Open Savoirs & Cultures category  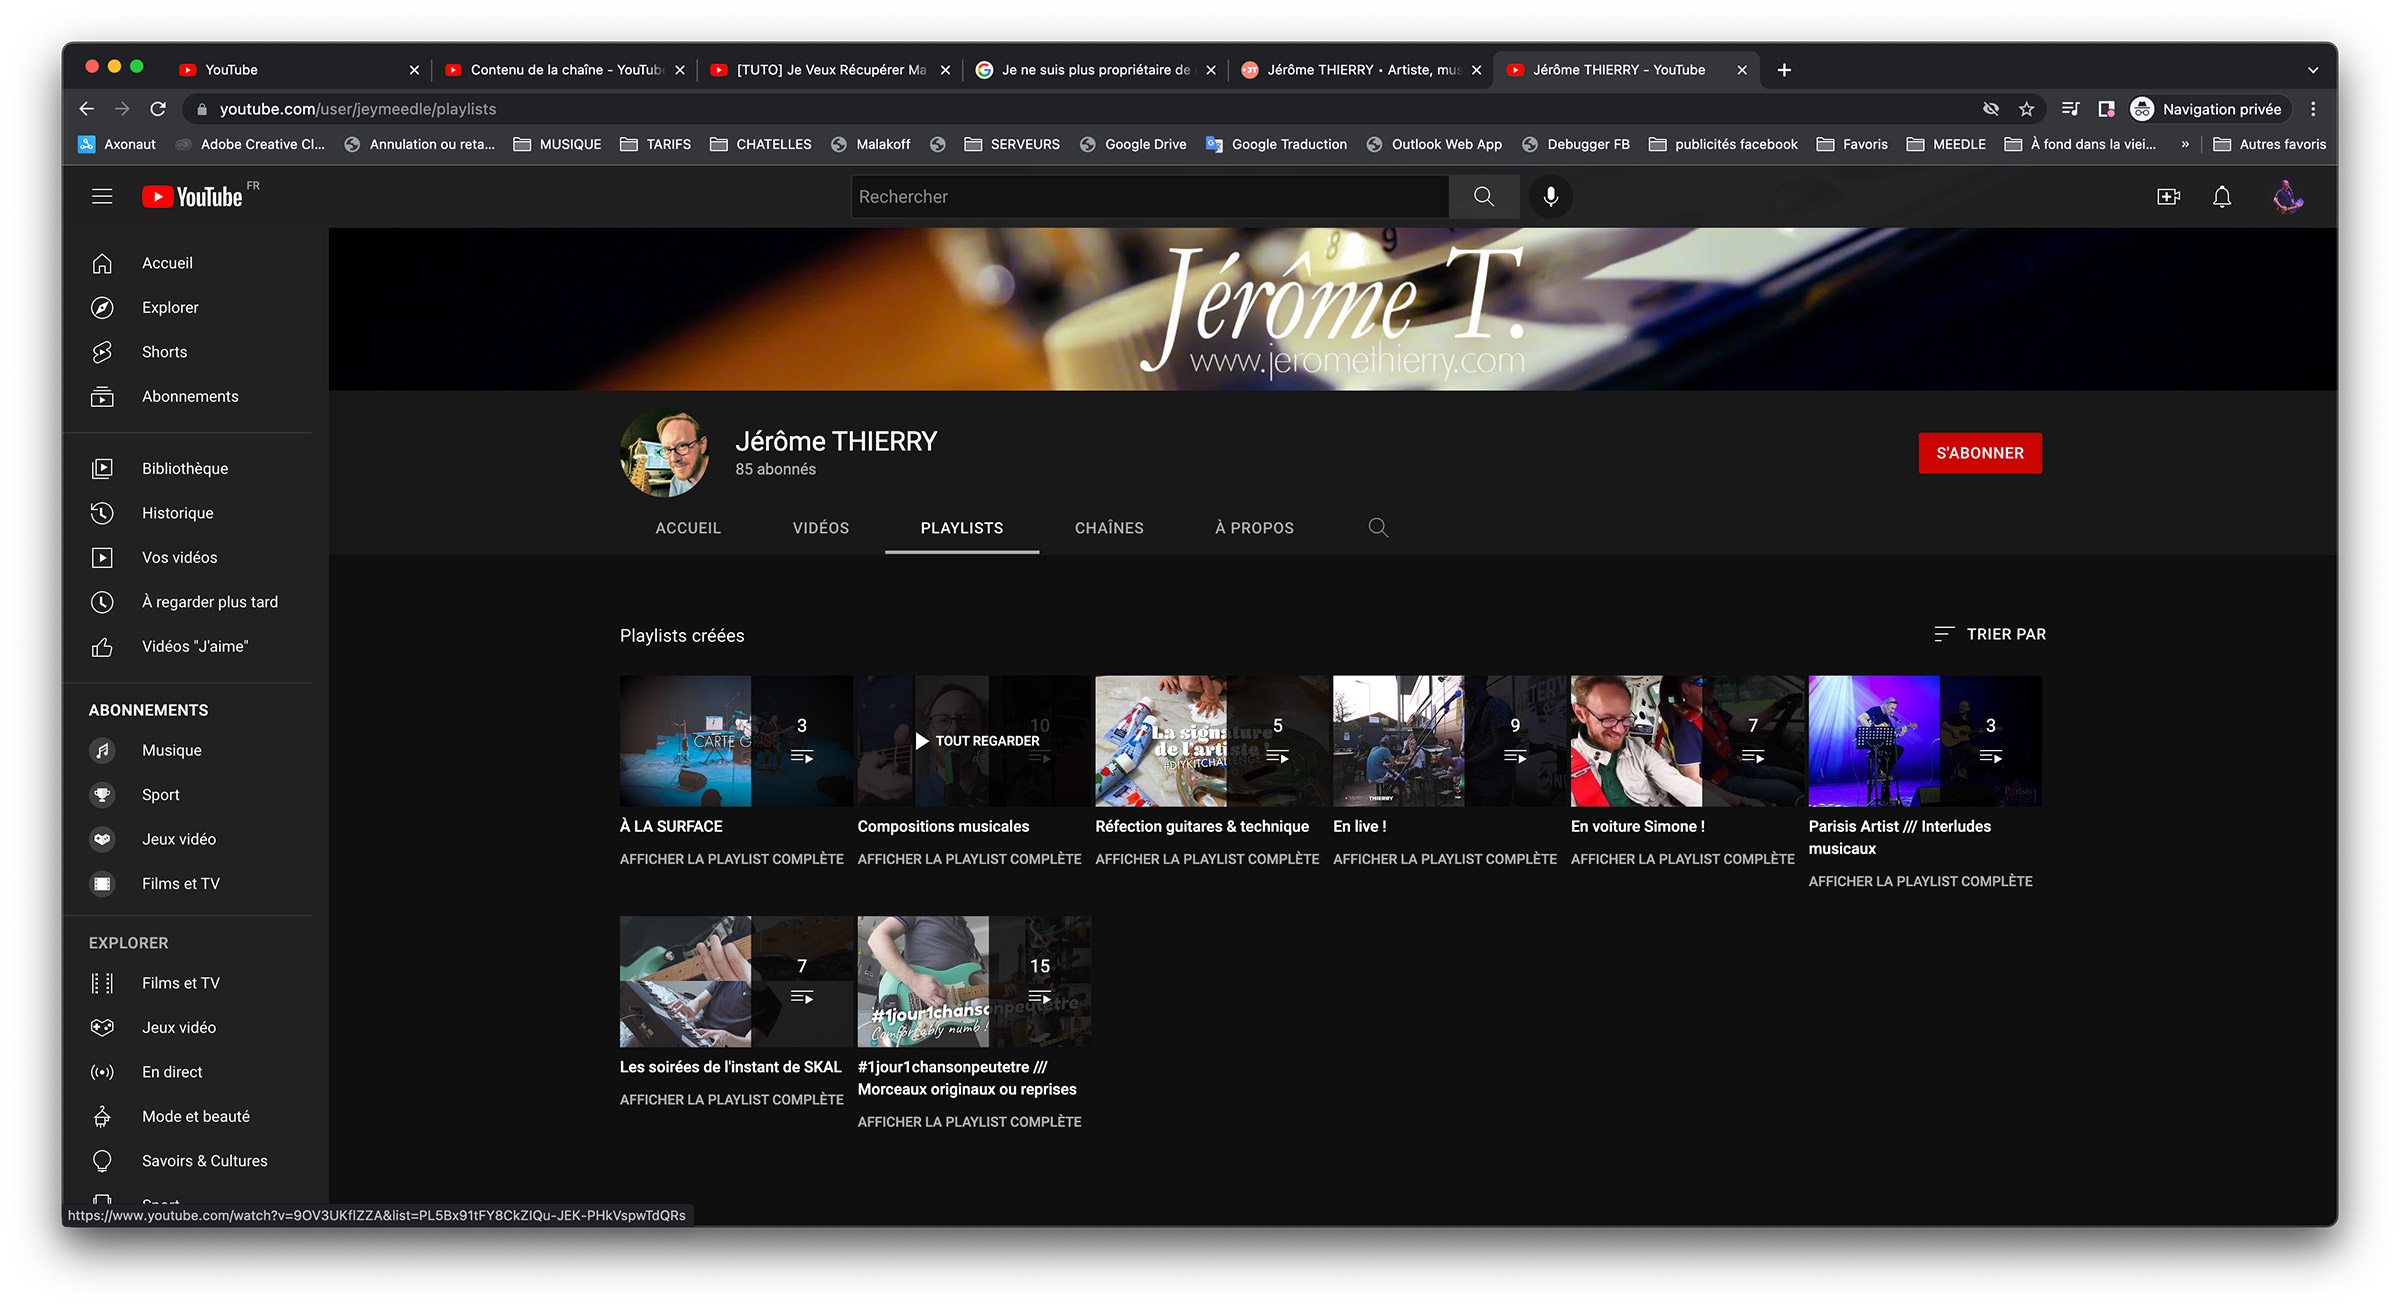point(196,1161)
